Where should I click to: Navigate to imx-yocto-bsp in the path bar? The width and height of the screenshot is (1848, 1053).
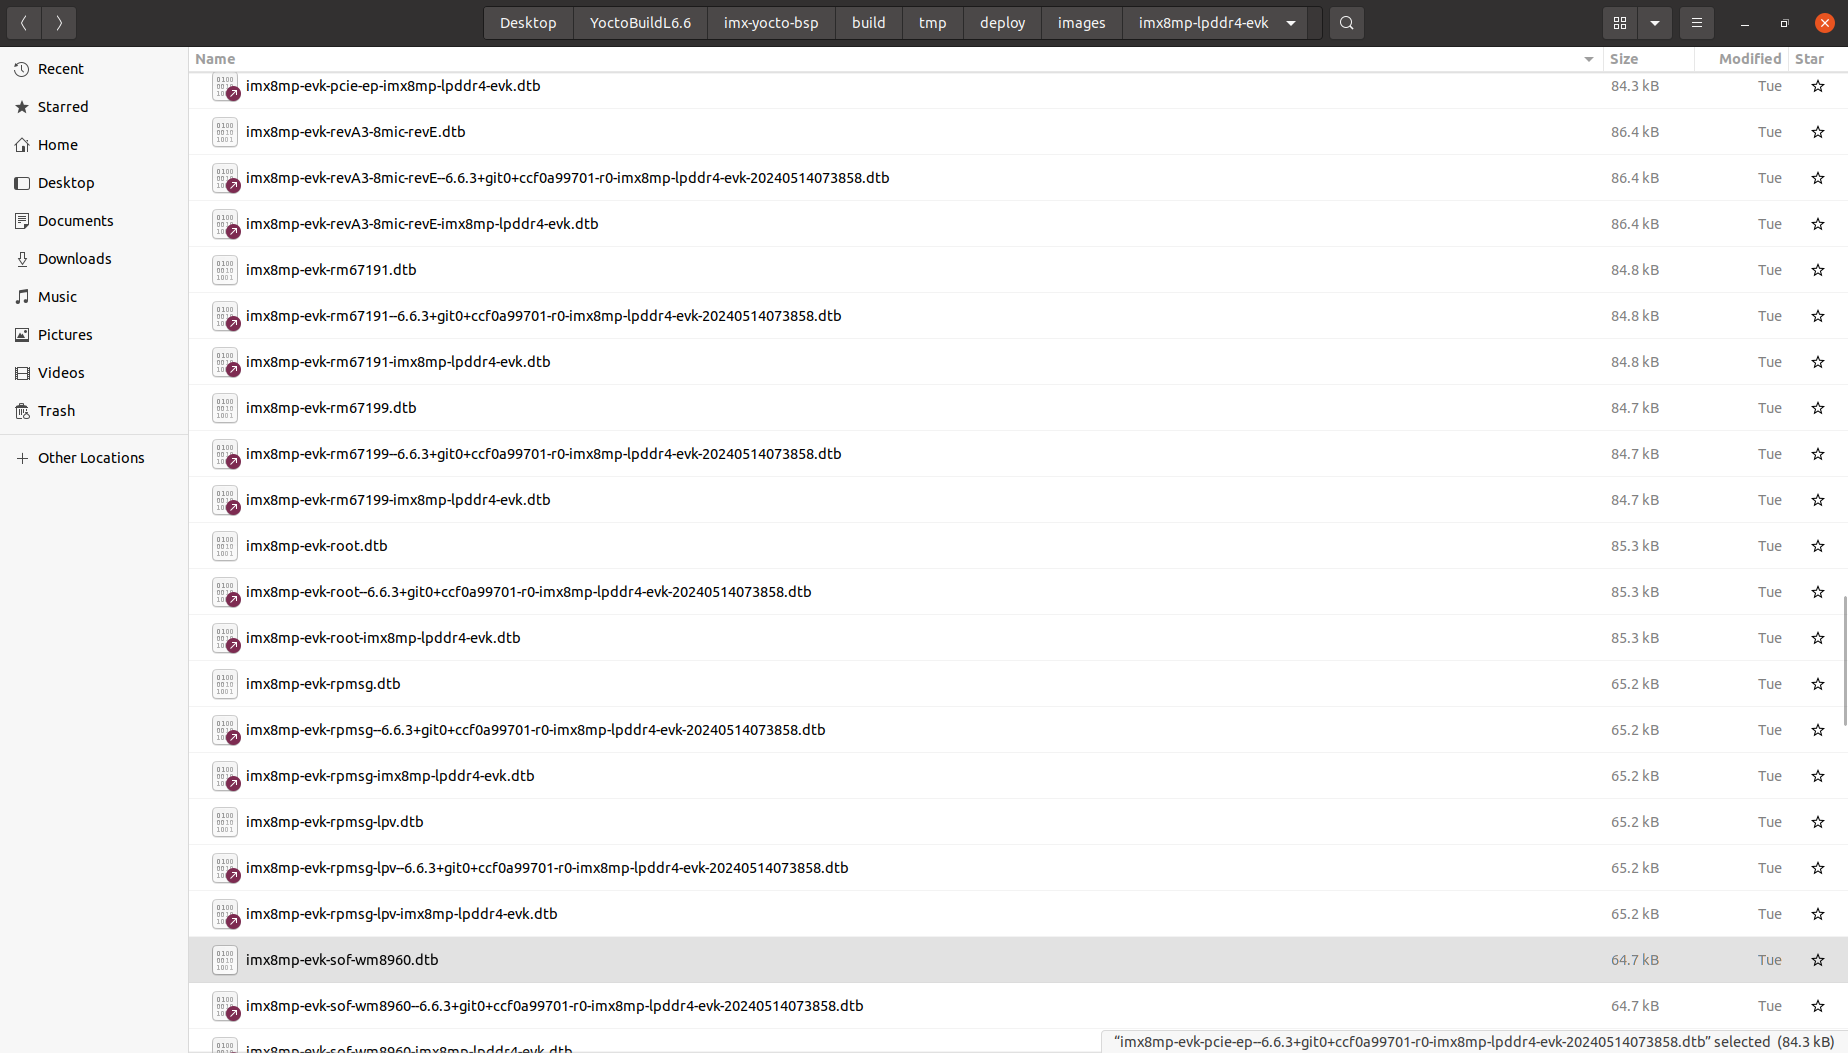pos(771,22)
